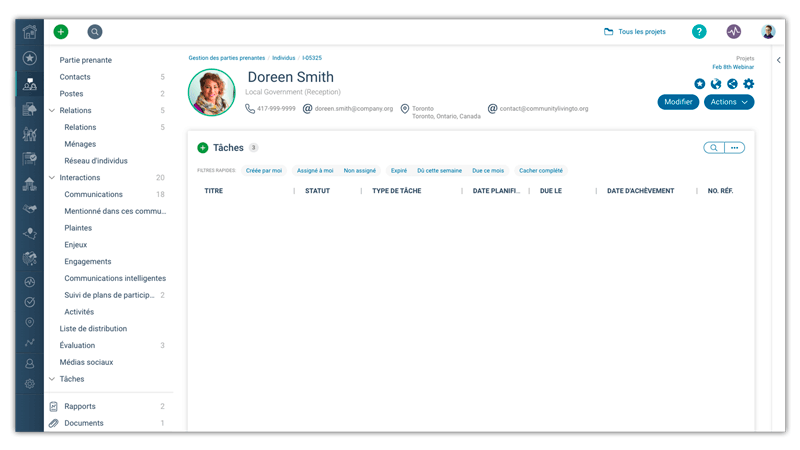Viewport: 800px width, 450px height.
Task: Open the 'Feb 8th Webinar' project link
Action: point(733,66)
